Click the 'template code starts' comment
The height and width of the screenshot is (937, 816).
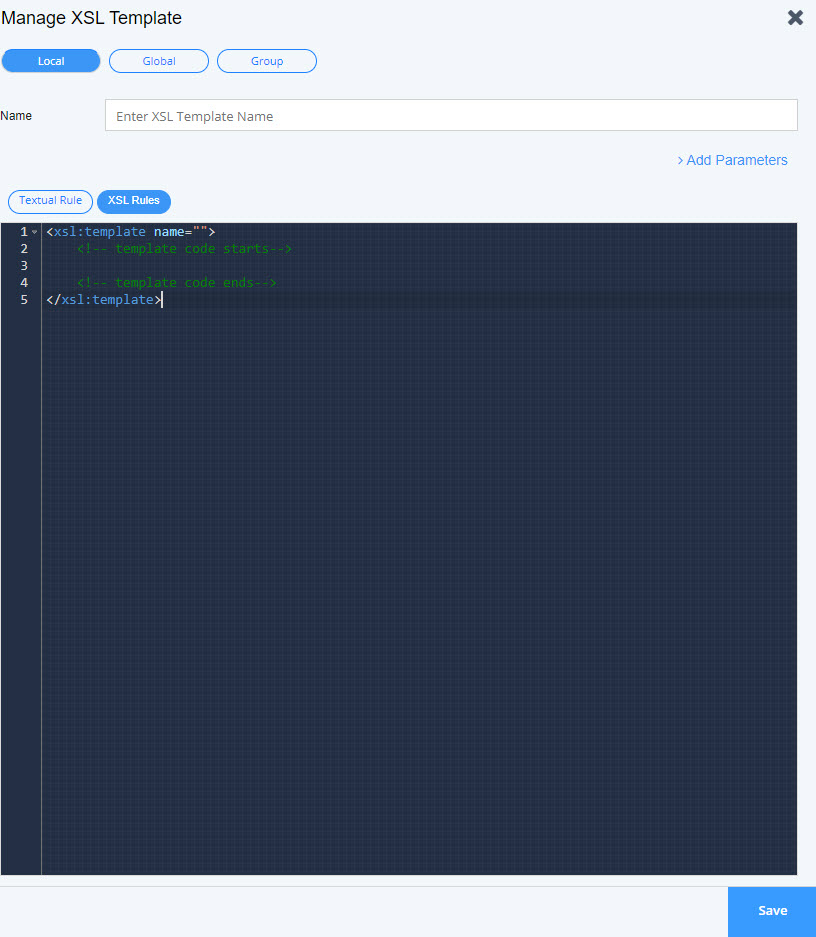(184, 249)
